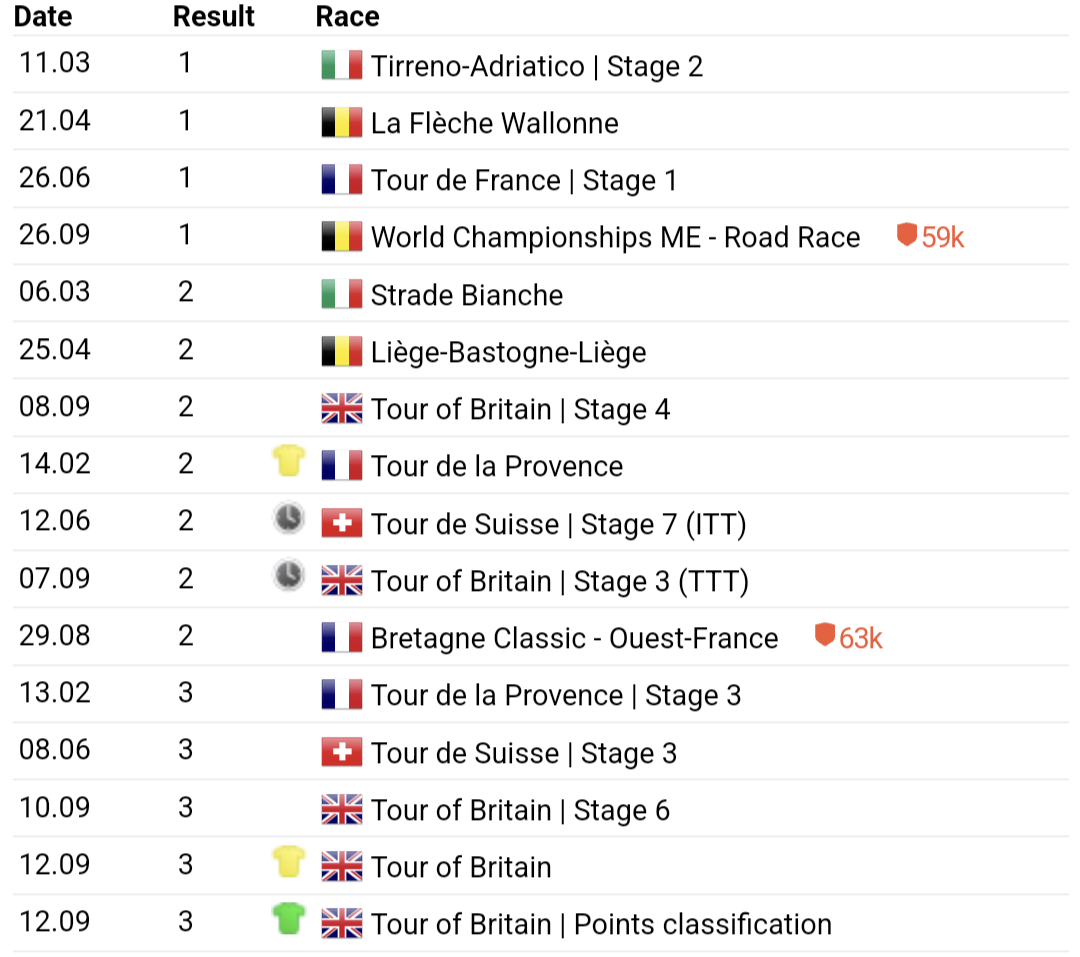Open Tour of Britain Stage 6 link
Screen dimensions: 1080x957
coord(520,810)
